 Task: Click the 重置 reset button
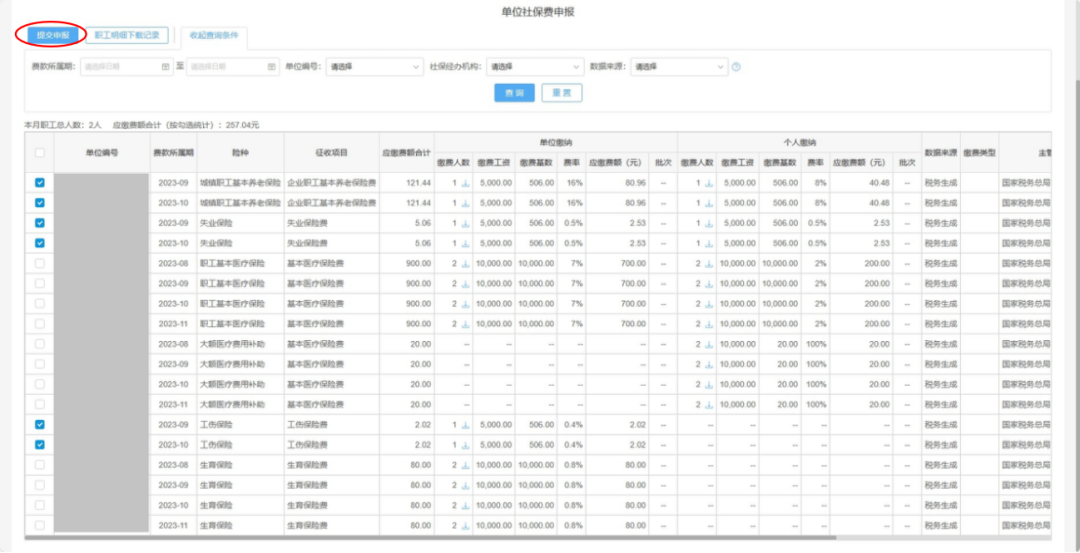pos(562,93)
